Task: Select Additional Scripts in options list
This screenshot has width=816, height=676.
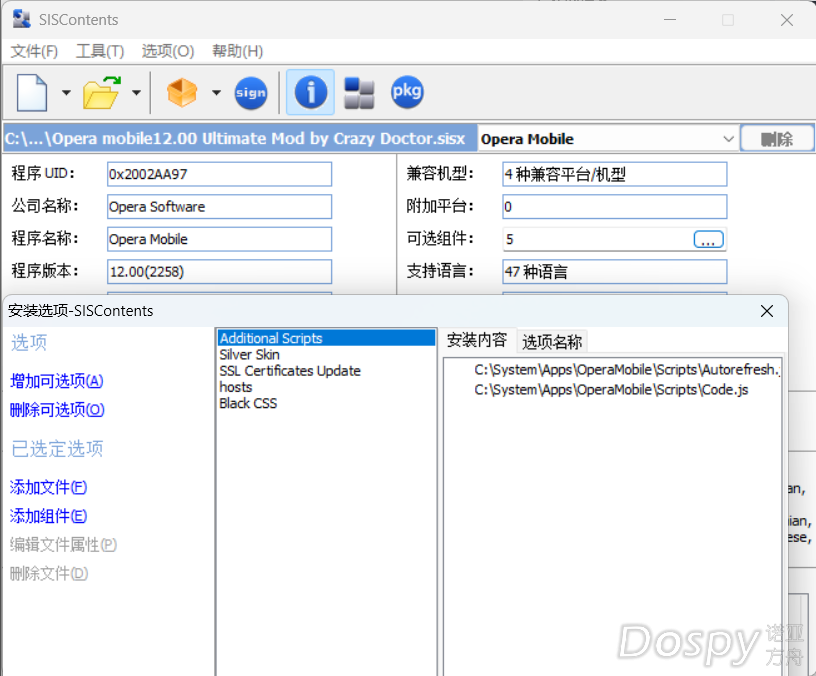Action: 326,338
